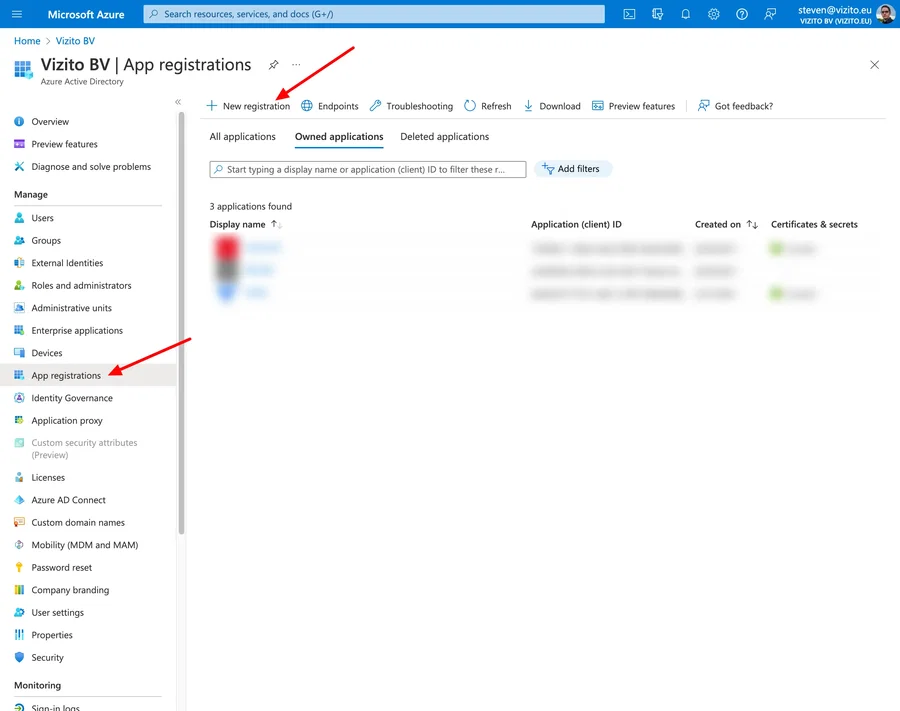Open the Add filters control
This screenshot has width=900, height=711.
(573, 169)
